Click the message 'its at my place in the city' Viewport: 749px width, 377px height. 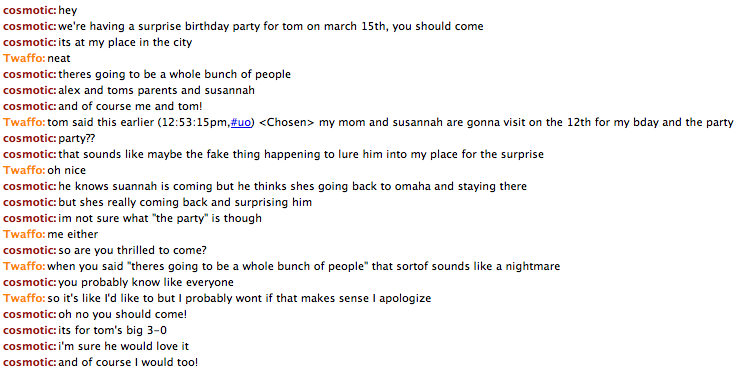[125, 42]
